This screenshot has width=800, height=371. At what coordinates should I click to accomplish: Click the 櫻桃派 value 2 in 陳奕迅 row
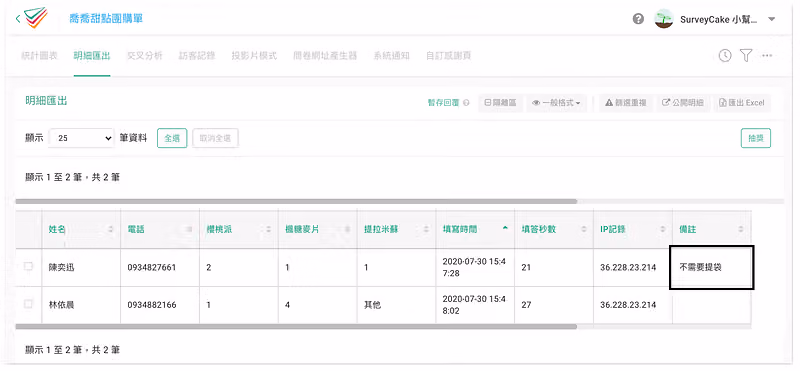209,267
